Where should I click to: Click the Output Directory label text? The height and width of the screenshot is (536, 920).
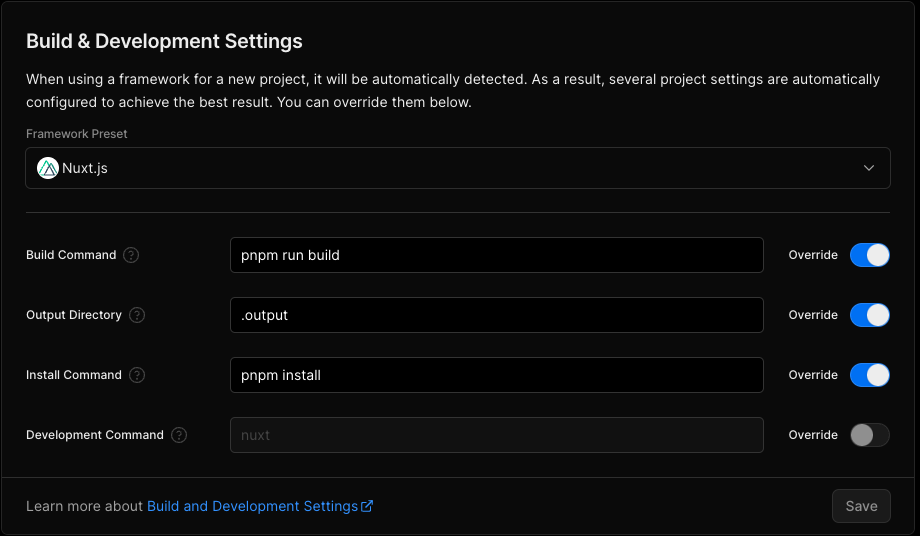click(74, 315)
